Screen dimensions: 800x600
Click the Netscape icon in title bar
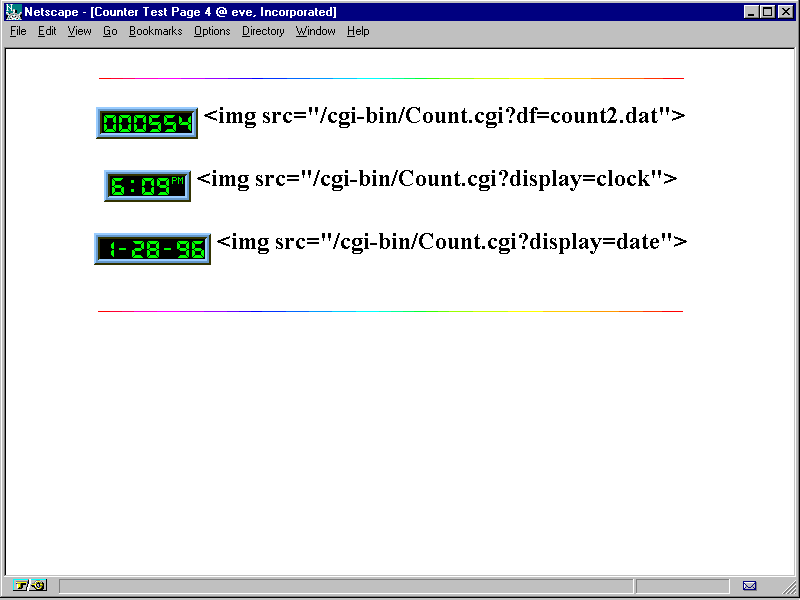(13, 12)
